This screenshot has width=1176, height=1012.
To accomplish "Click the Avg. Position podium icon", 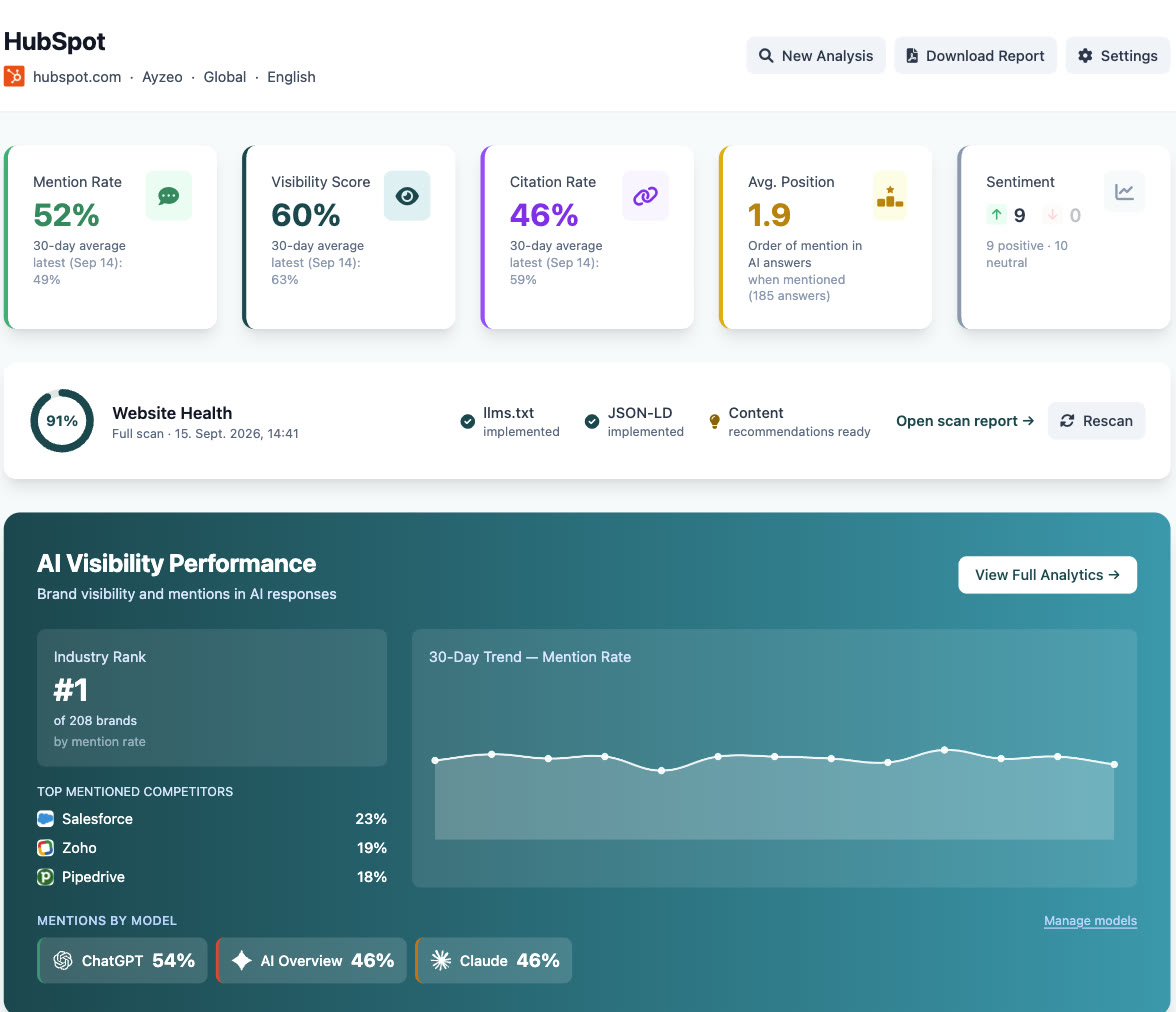I will tap(890, 197).
